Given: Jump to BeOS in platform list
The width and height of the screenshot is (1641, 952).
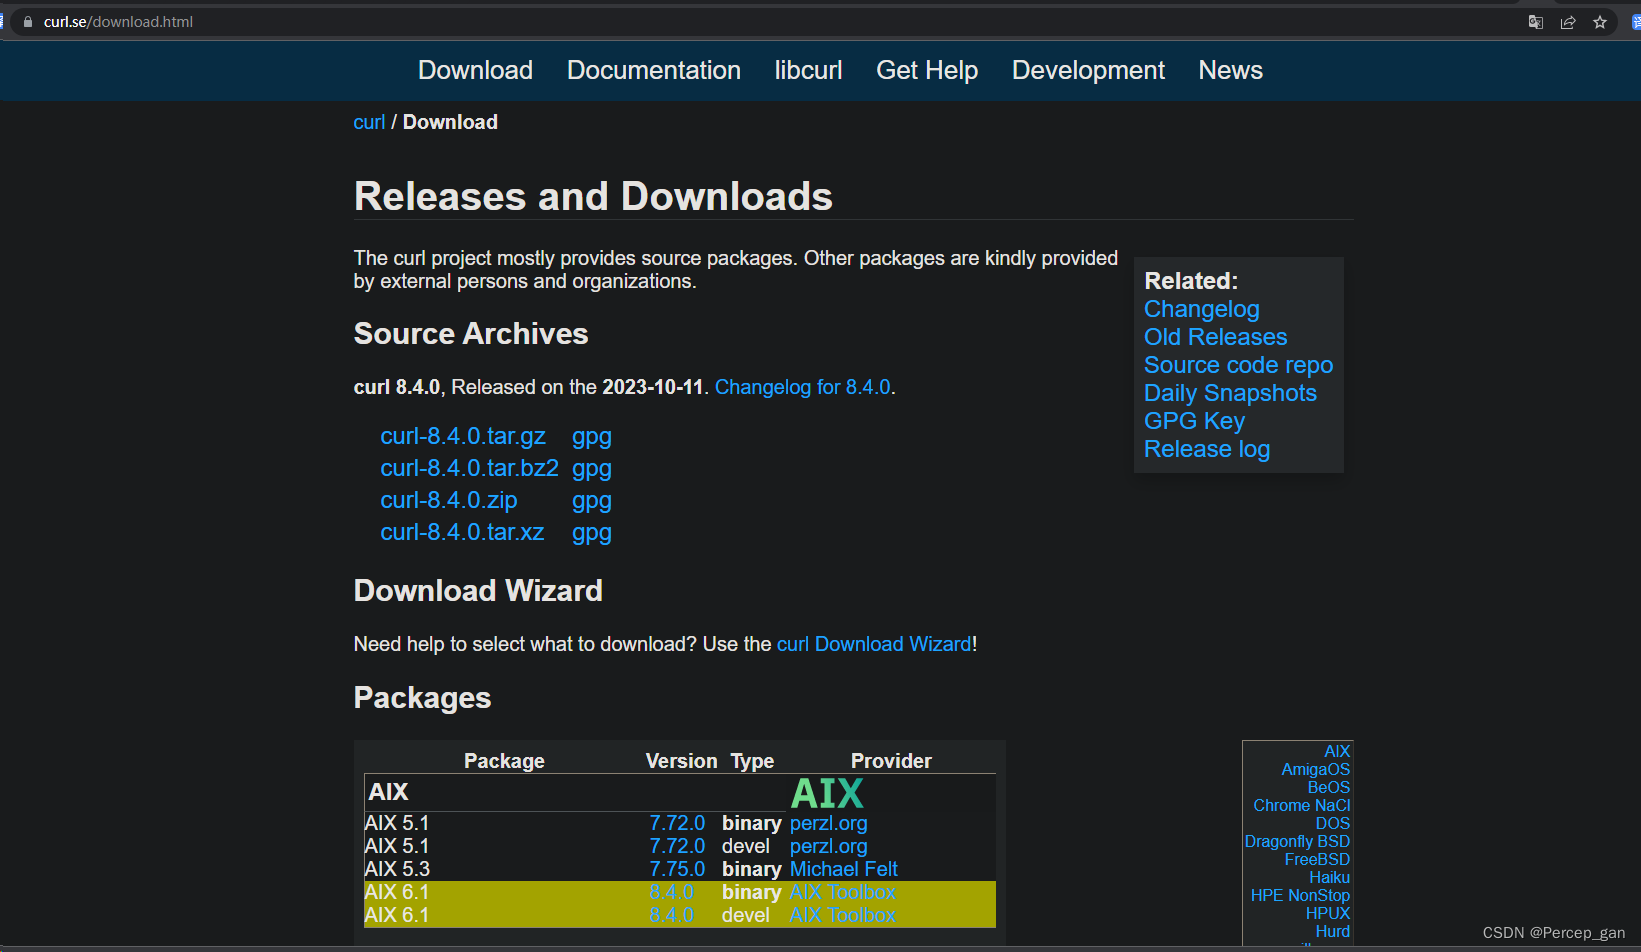Looking at the screenshot, I should coord(1328,787).
